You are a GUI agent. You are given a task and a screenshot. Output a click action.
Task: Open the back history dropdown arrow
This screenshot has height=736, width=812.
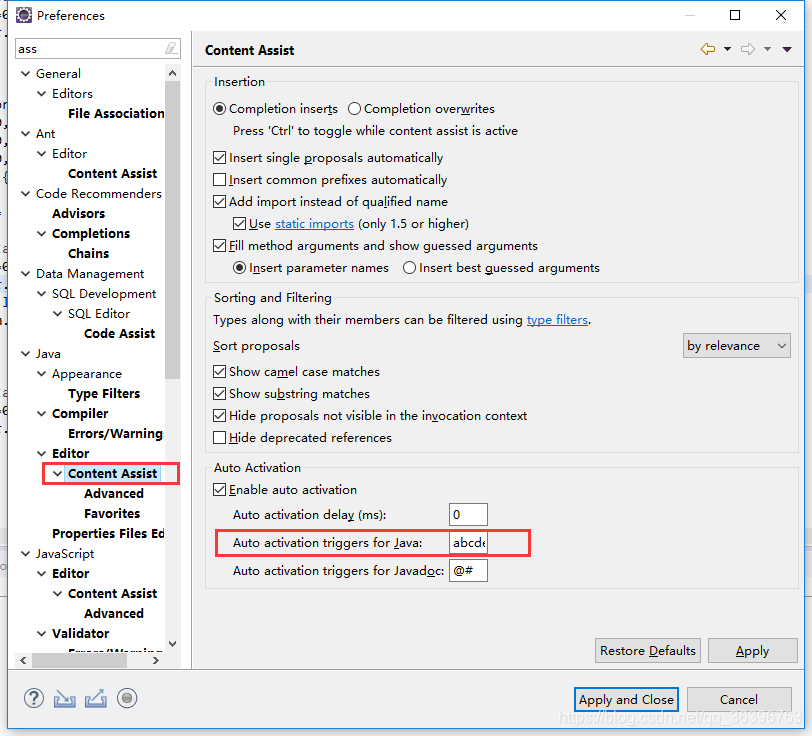727,49
